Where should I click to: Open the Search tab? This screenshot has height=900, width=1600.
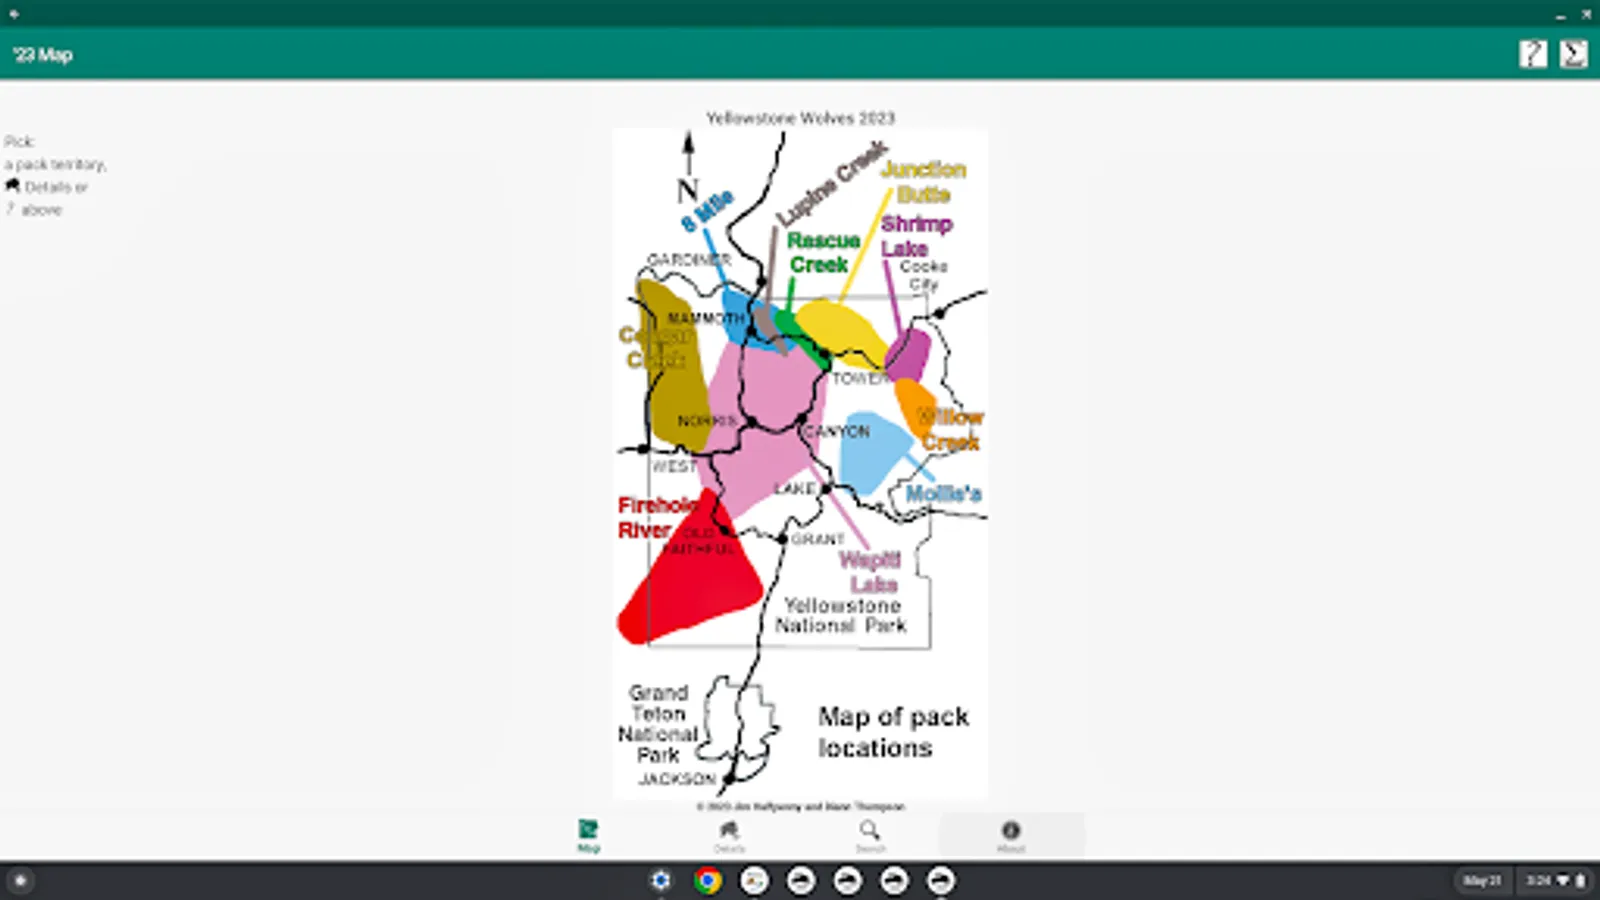[870, 835]
